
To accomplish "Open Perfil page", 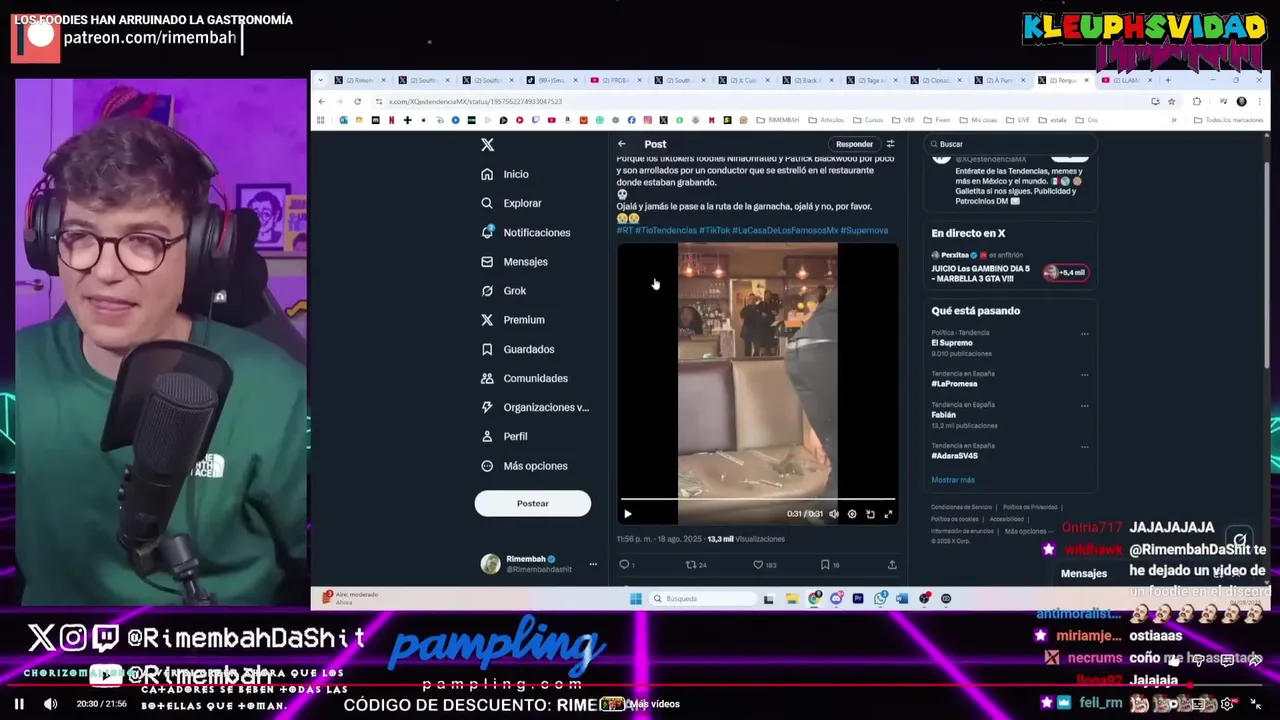I will [x=504, y=436].
